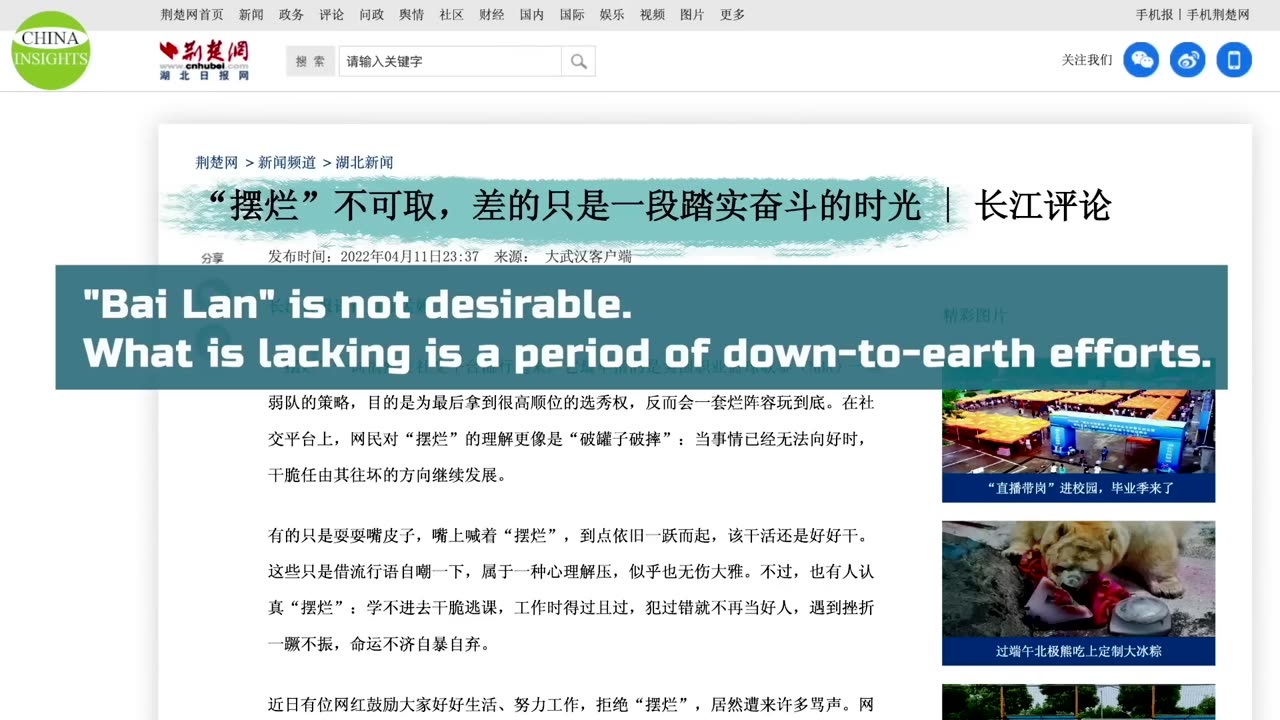Open the 过端午北极熊吃上定制大冰粽 caption
The image size is (1280, 720).
click(1078, 651)
